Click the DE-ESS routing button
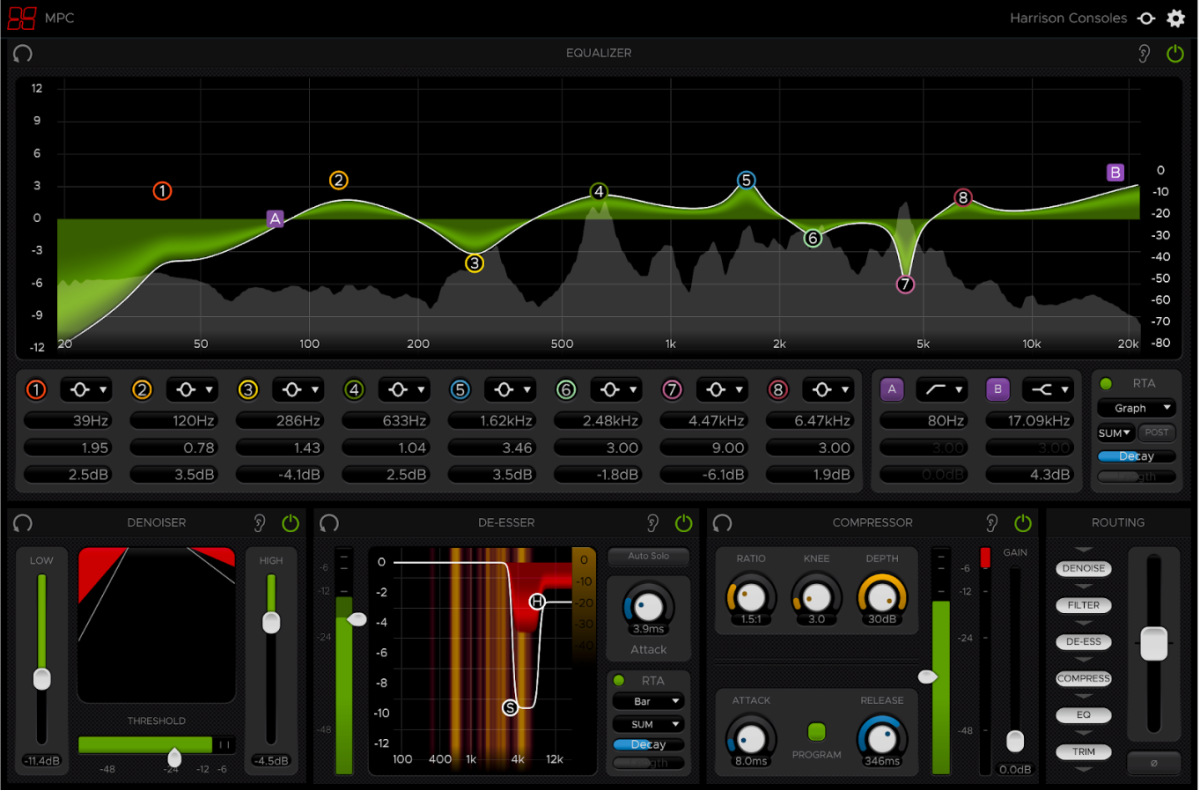 tap(1084, 642)
